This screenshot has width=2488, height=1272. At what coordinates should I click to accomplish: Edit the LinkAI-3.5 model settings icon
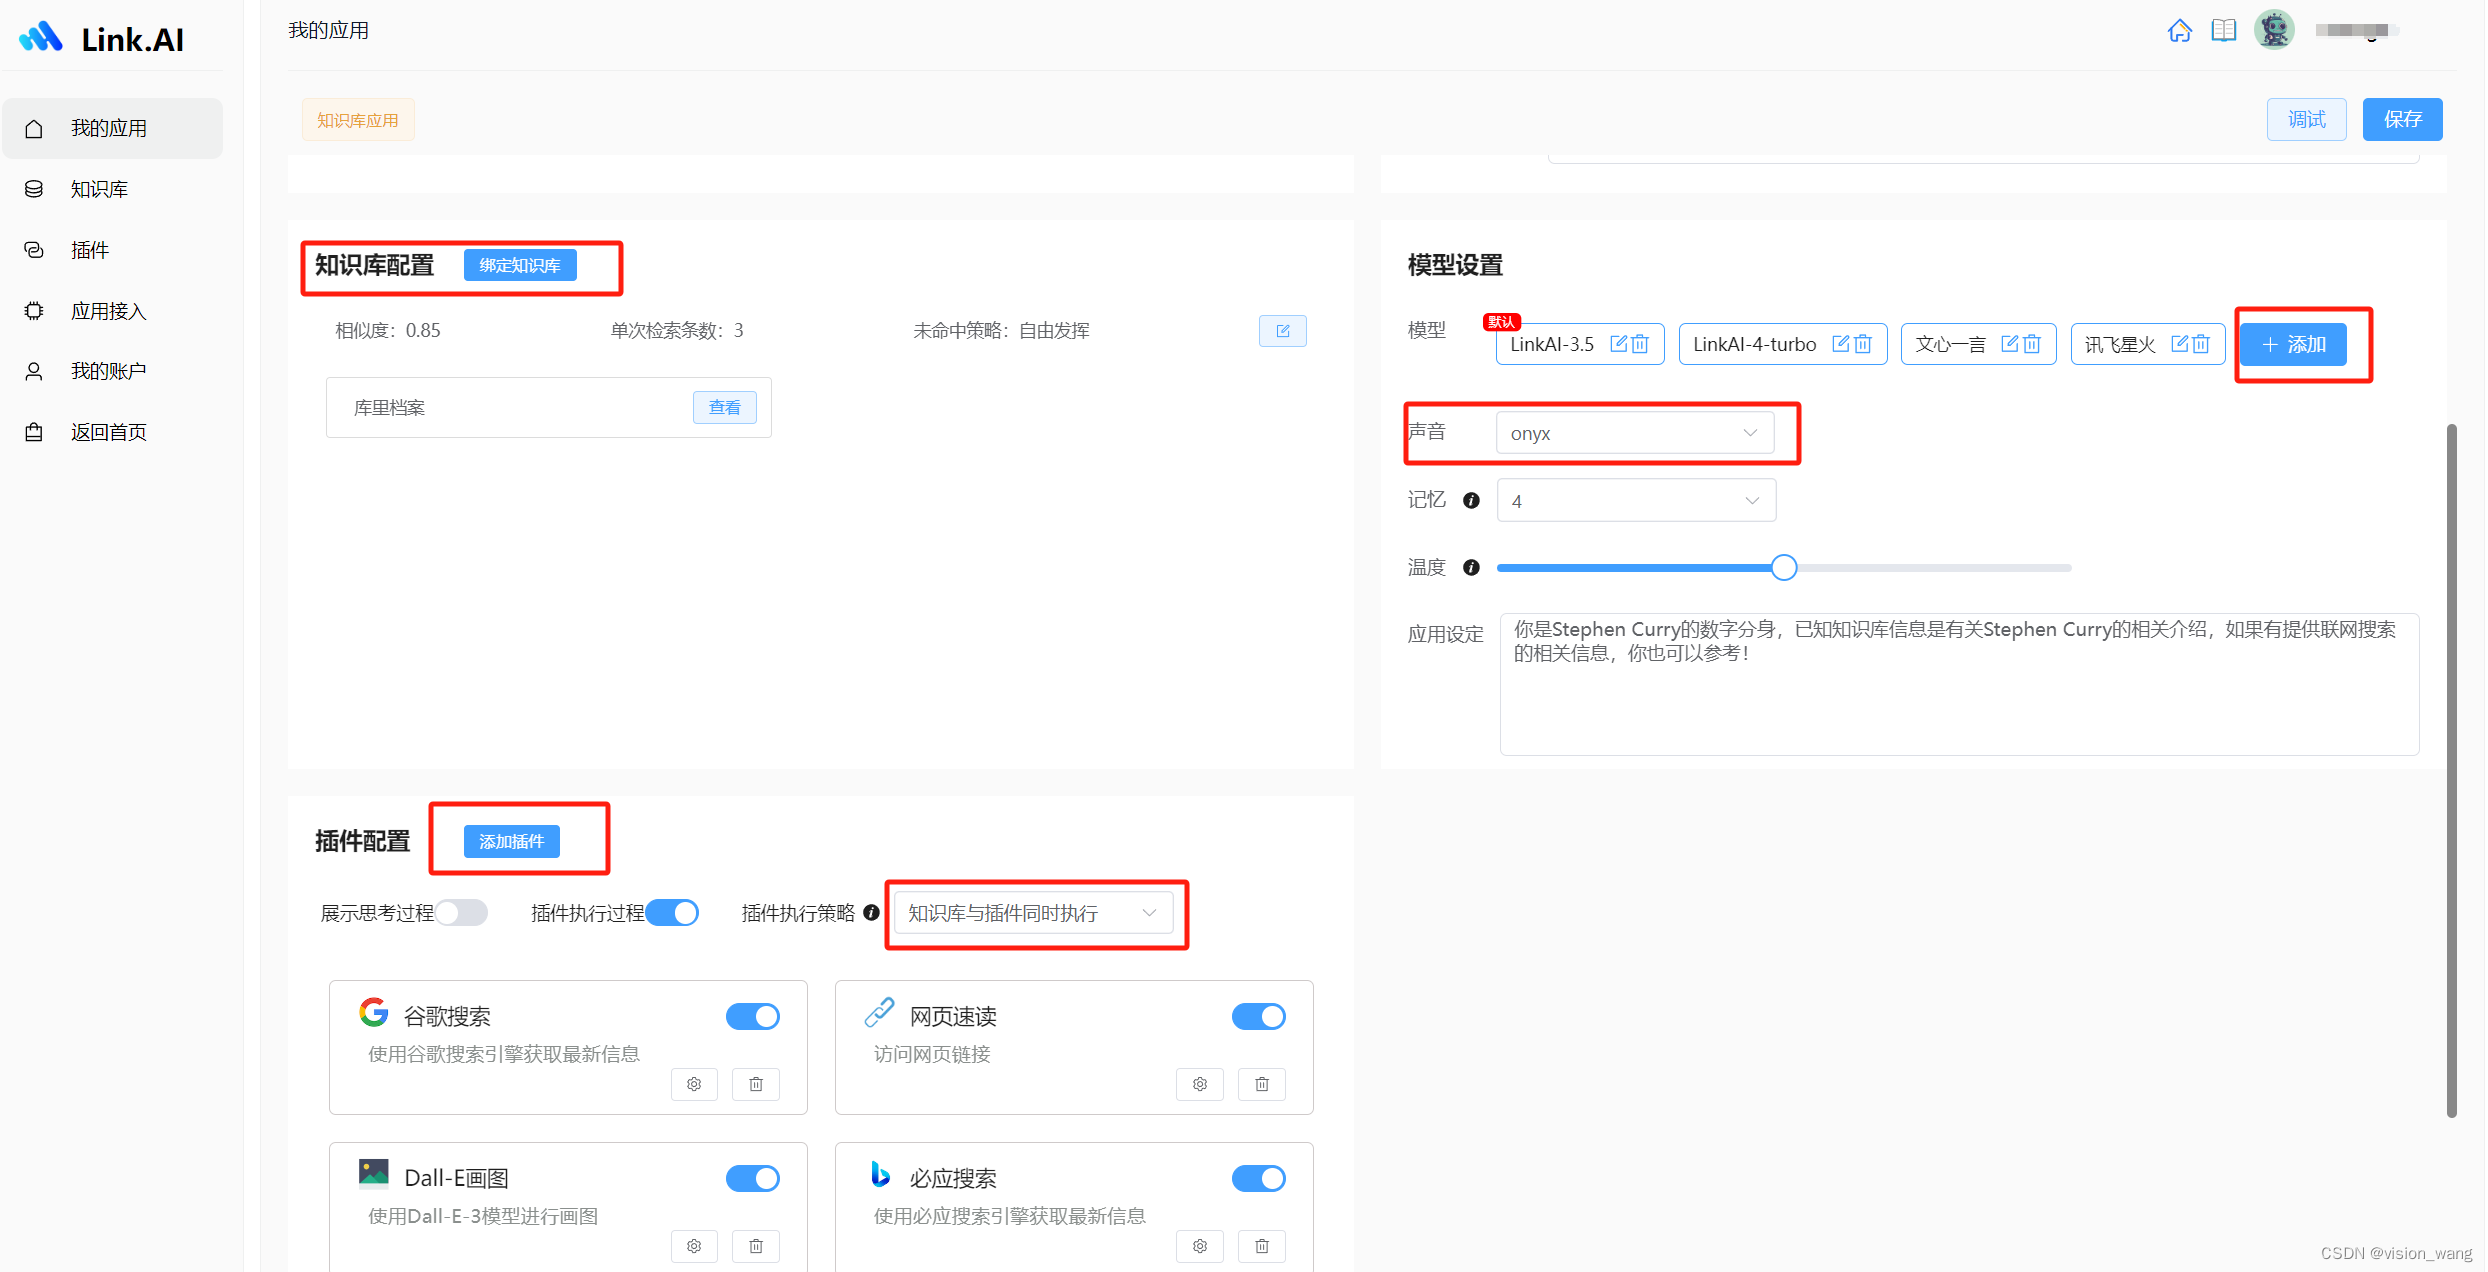(x=1618, y=344)
